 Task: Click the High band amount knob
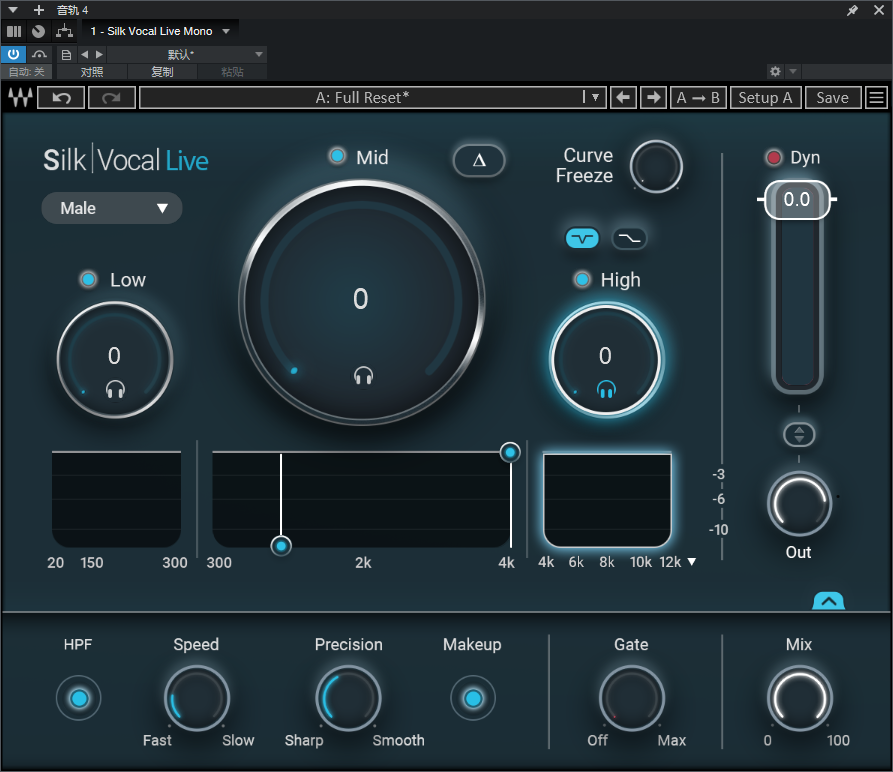[606, 360]
